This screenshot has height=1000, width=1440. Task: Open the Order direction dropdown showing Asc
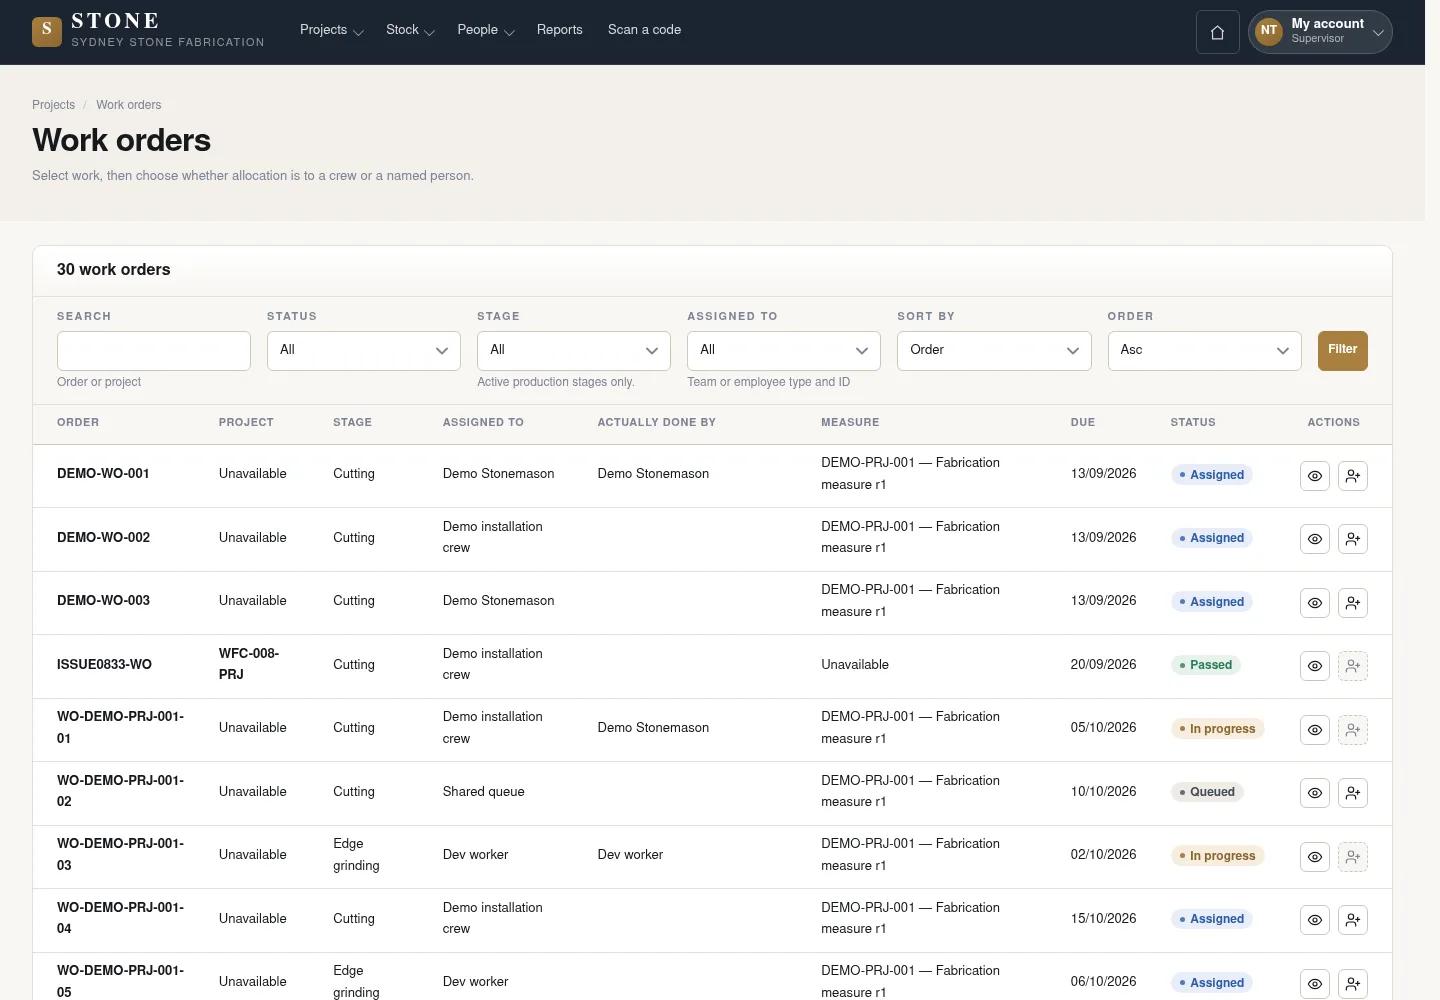pyautogui.click(x=1204, y=351)
